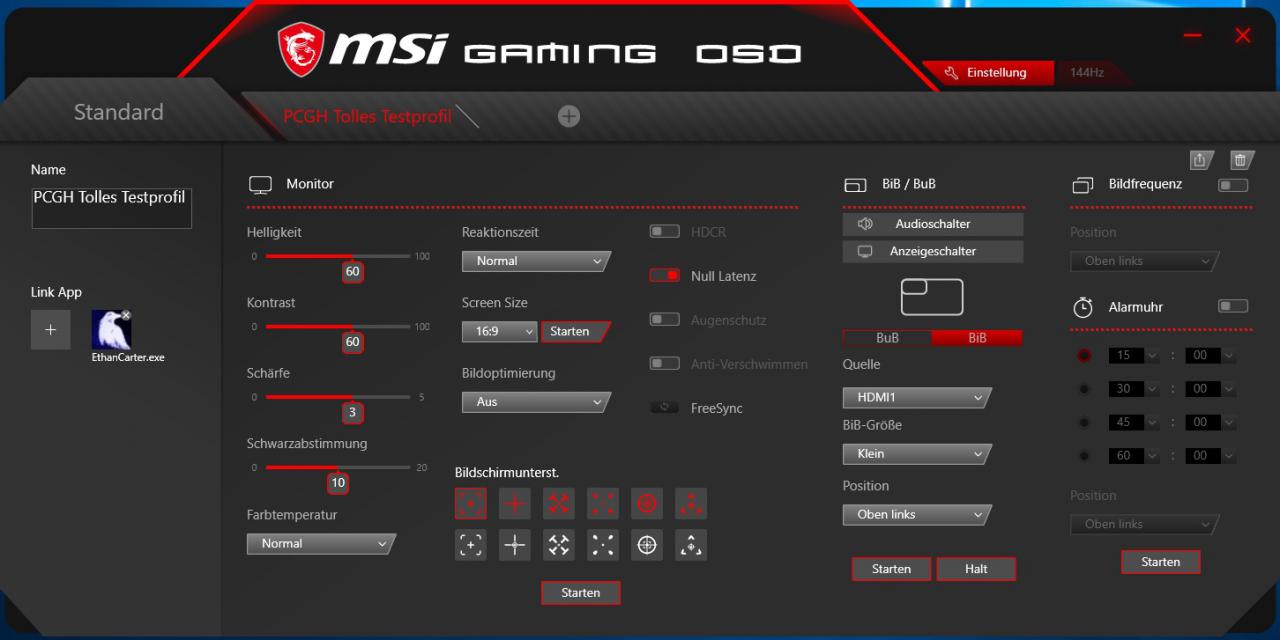Click Starten next to Screen Size
Image resolution: width=1280 pixels, height=640 pixels.
click(x=574, y=332)
